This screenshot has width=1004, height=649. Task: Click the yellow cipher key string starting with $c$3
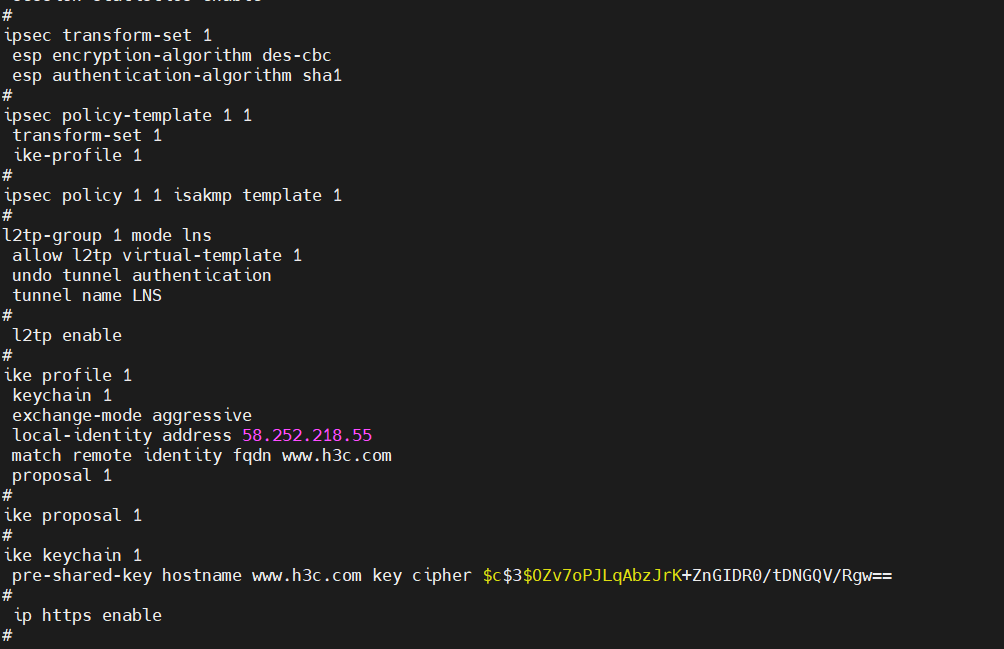click(580, 575)
